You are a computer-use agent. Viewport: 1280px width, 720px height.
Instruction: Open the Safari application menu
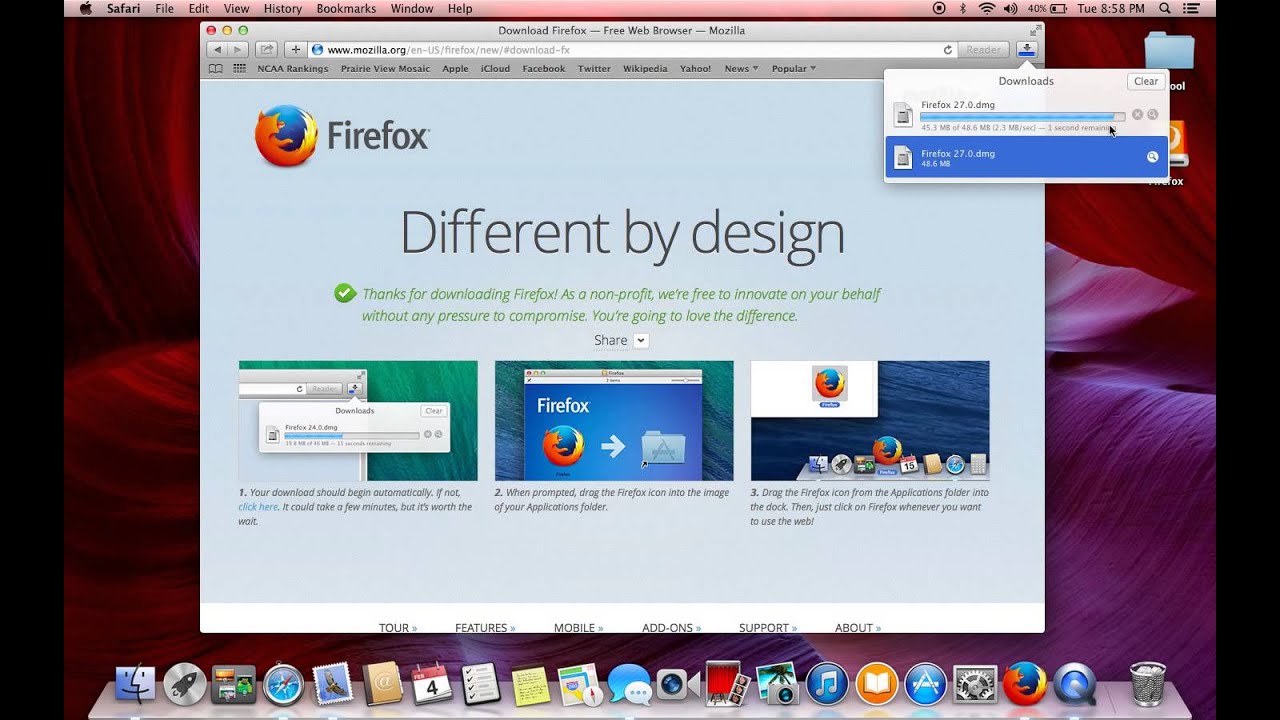tap(124, 8)
